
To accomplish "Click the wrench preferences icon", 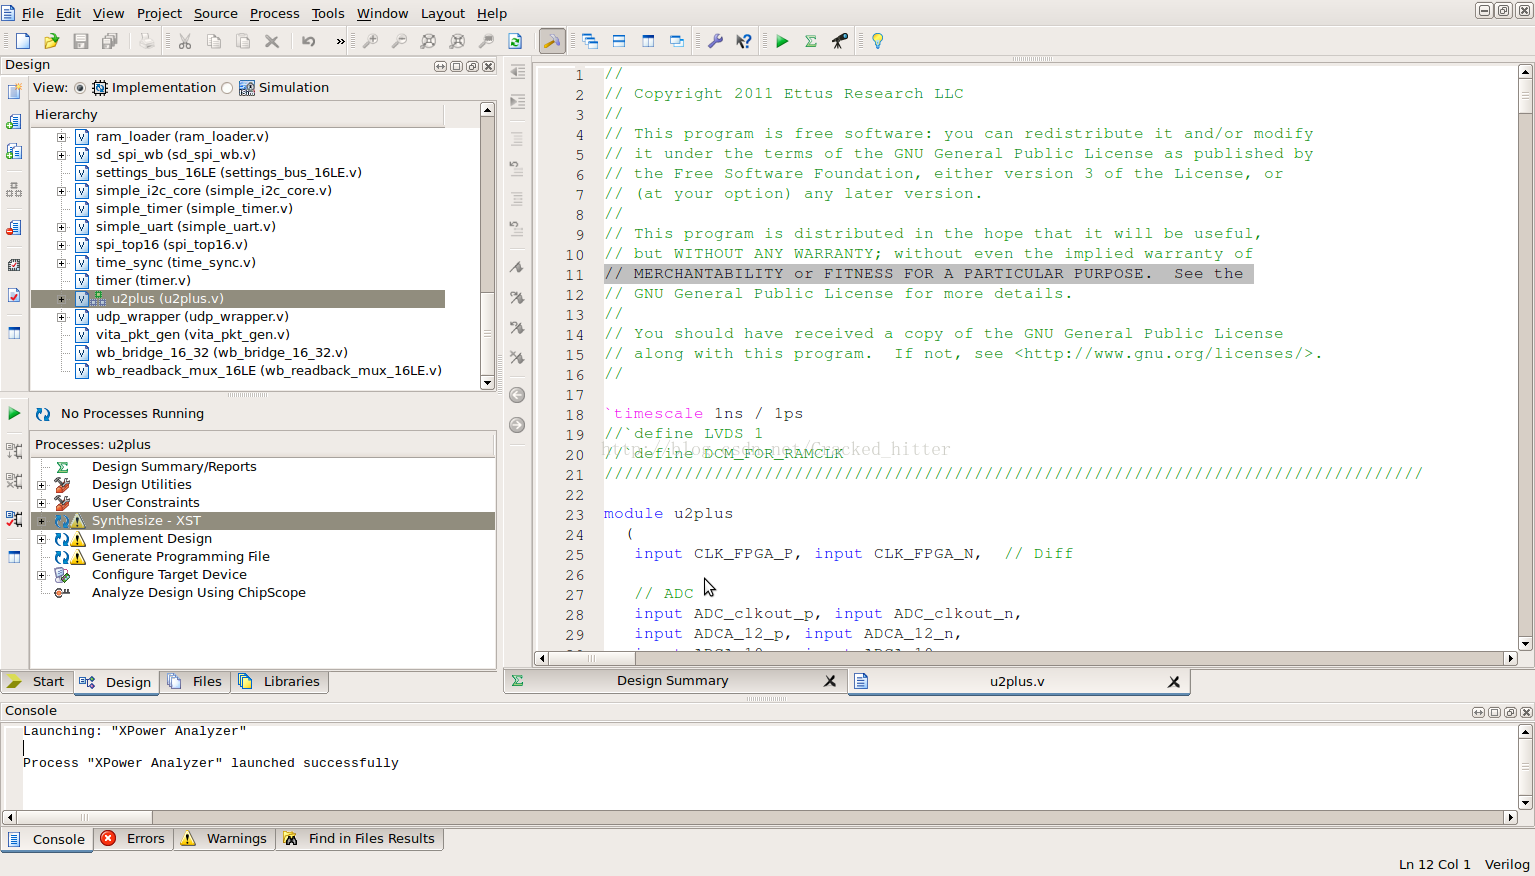I will tap(715, 41).
